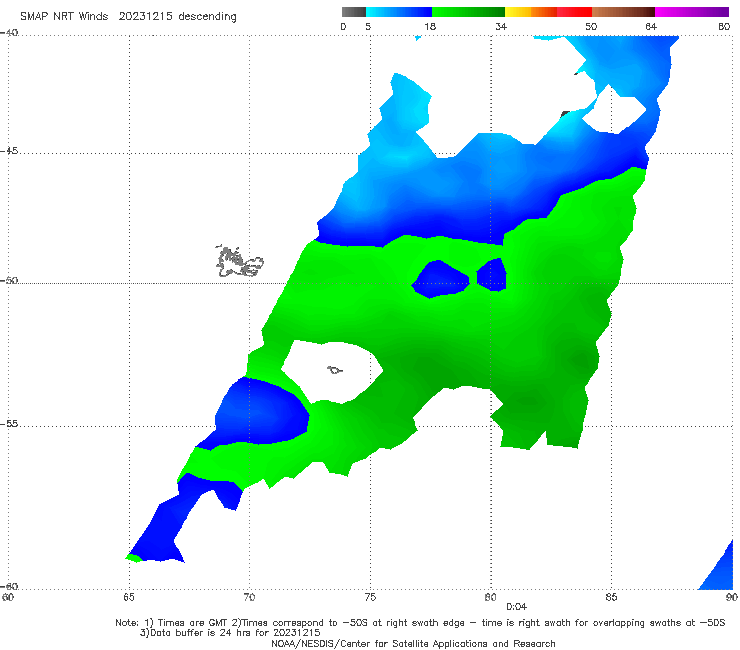This screenshot has height=650, width=740.
Task: Click the -60 latitude axis label
Action: (9, 586)
